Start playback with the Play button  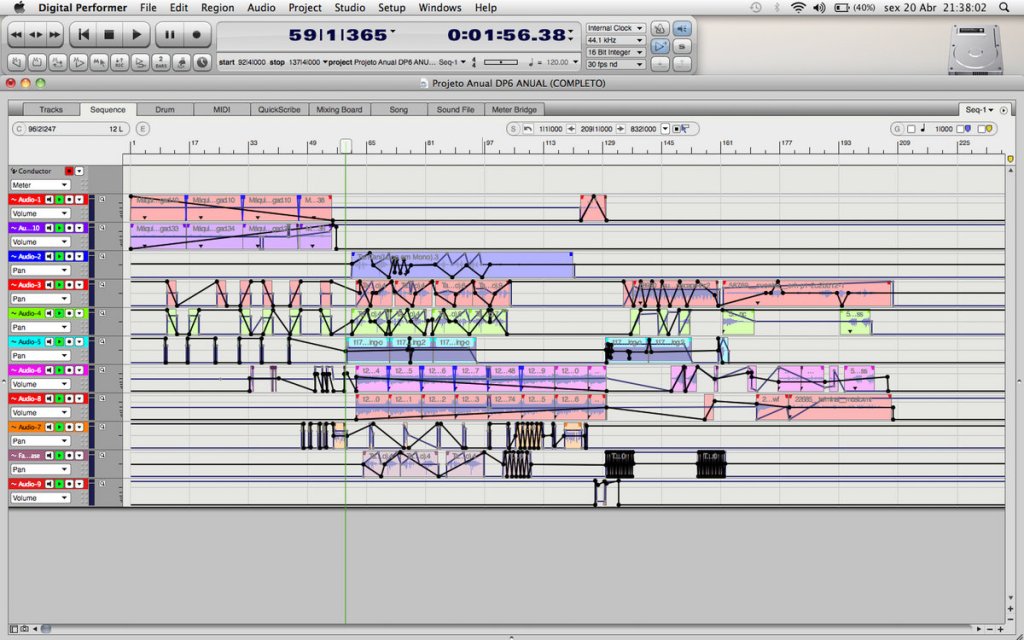[x=136, y=35]
